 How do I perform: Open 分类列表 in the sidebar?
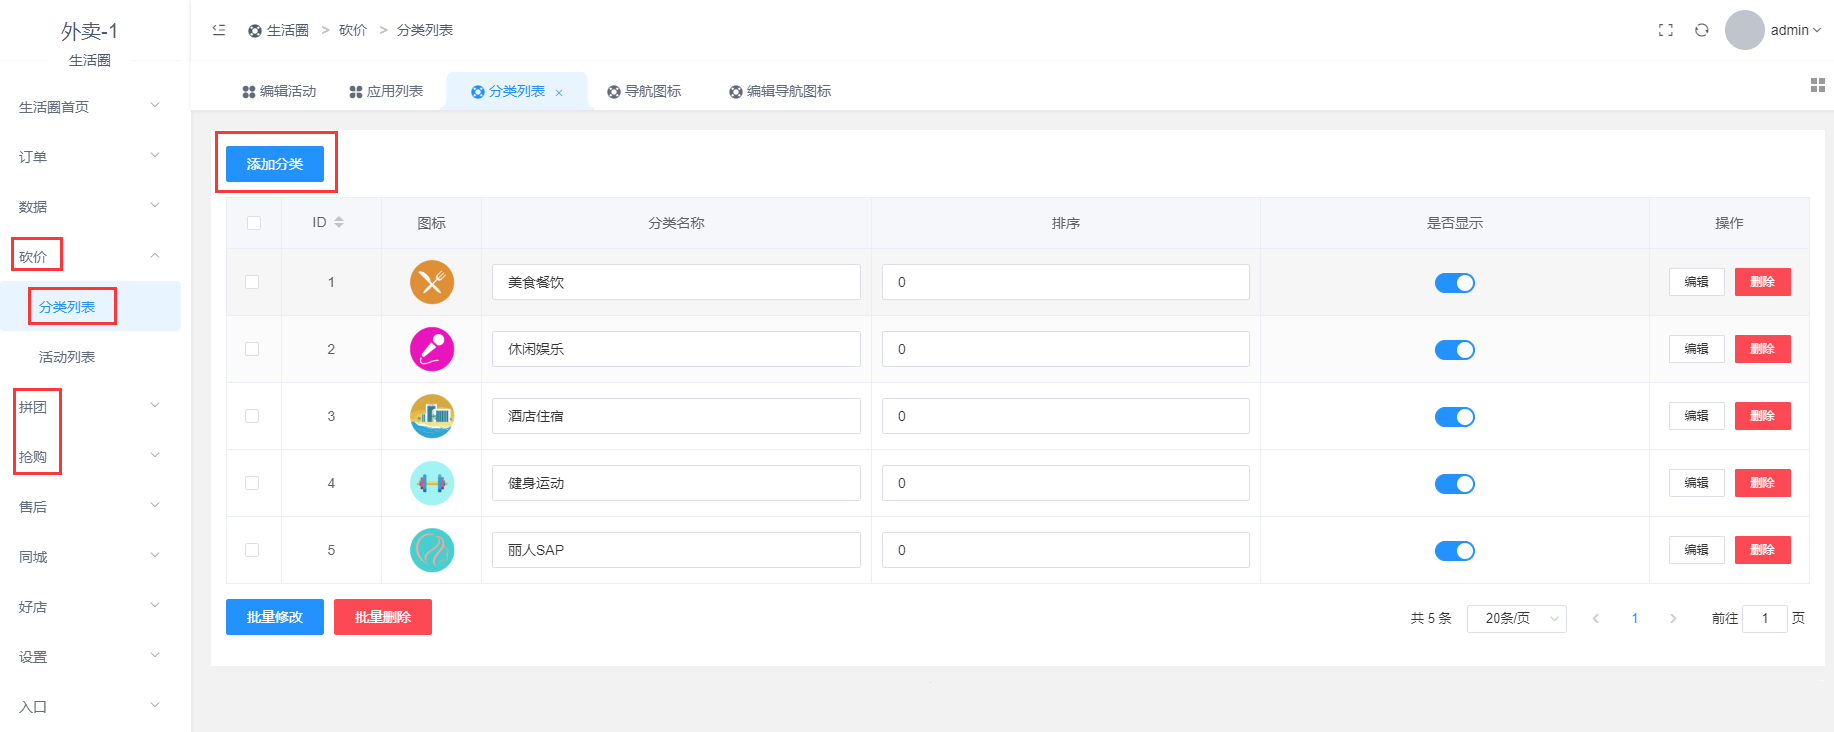point(90,306)
